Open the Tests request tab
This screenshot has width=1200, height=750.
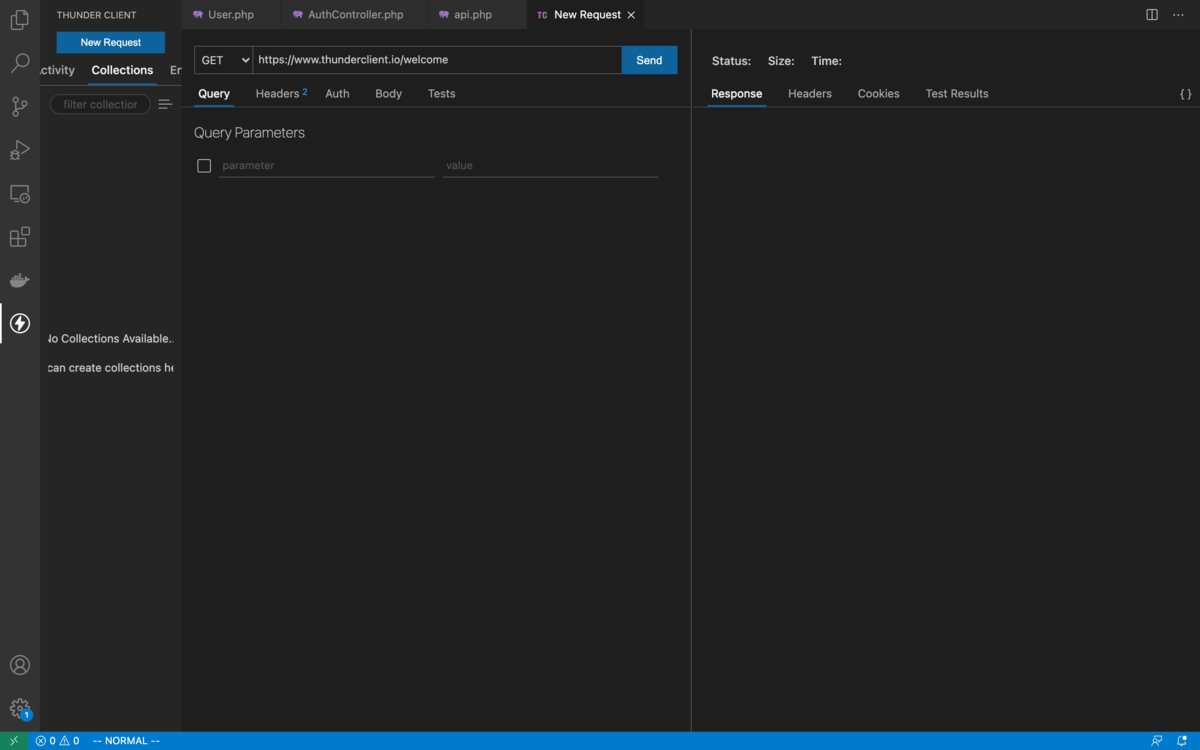tap(441, 94)
